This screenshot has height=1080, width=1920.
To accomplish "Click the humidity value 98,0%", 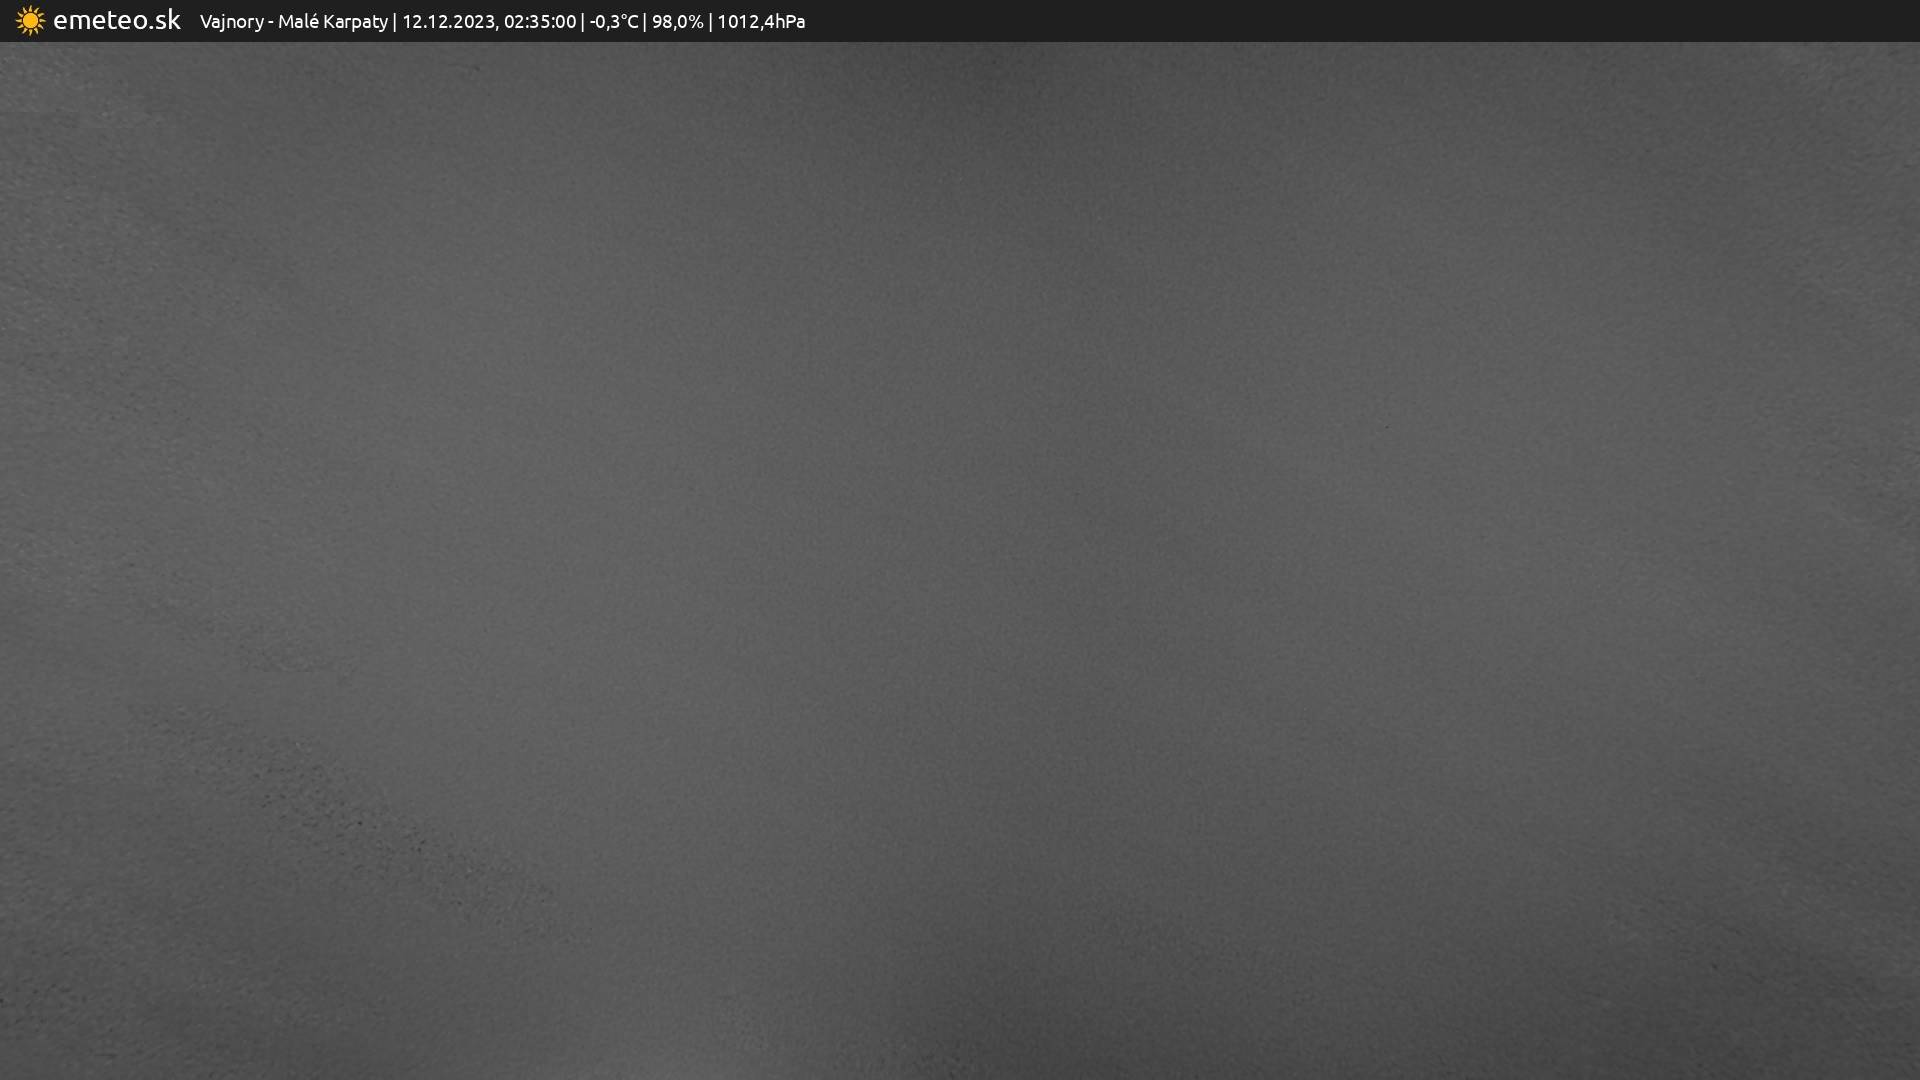I will [x=677, y=22].
